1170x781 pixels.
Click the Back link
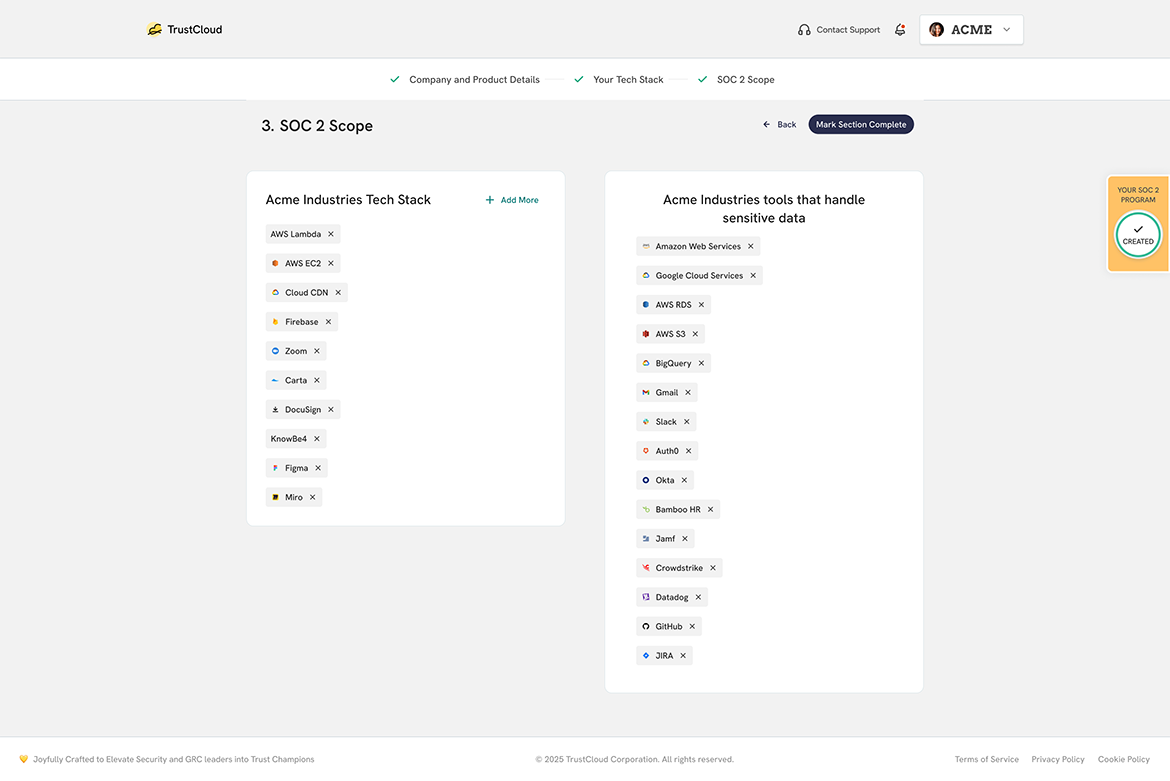click(x=780, y=125)
